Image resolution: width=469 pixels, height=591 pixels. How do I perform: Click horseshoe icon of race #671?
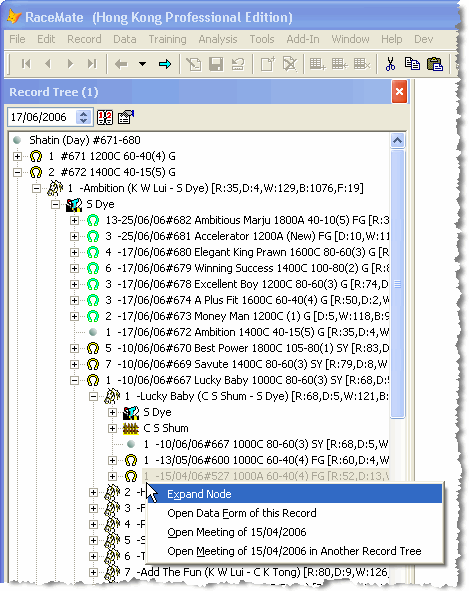(36, 156)
